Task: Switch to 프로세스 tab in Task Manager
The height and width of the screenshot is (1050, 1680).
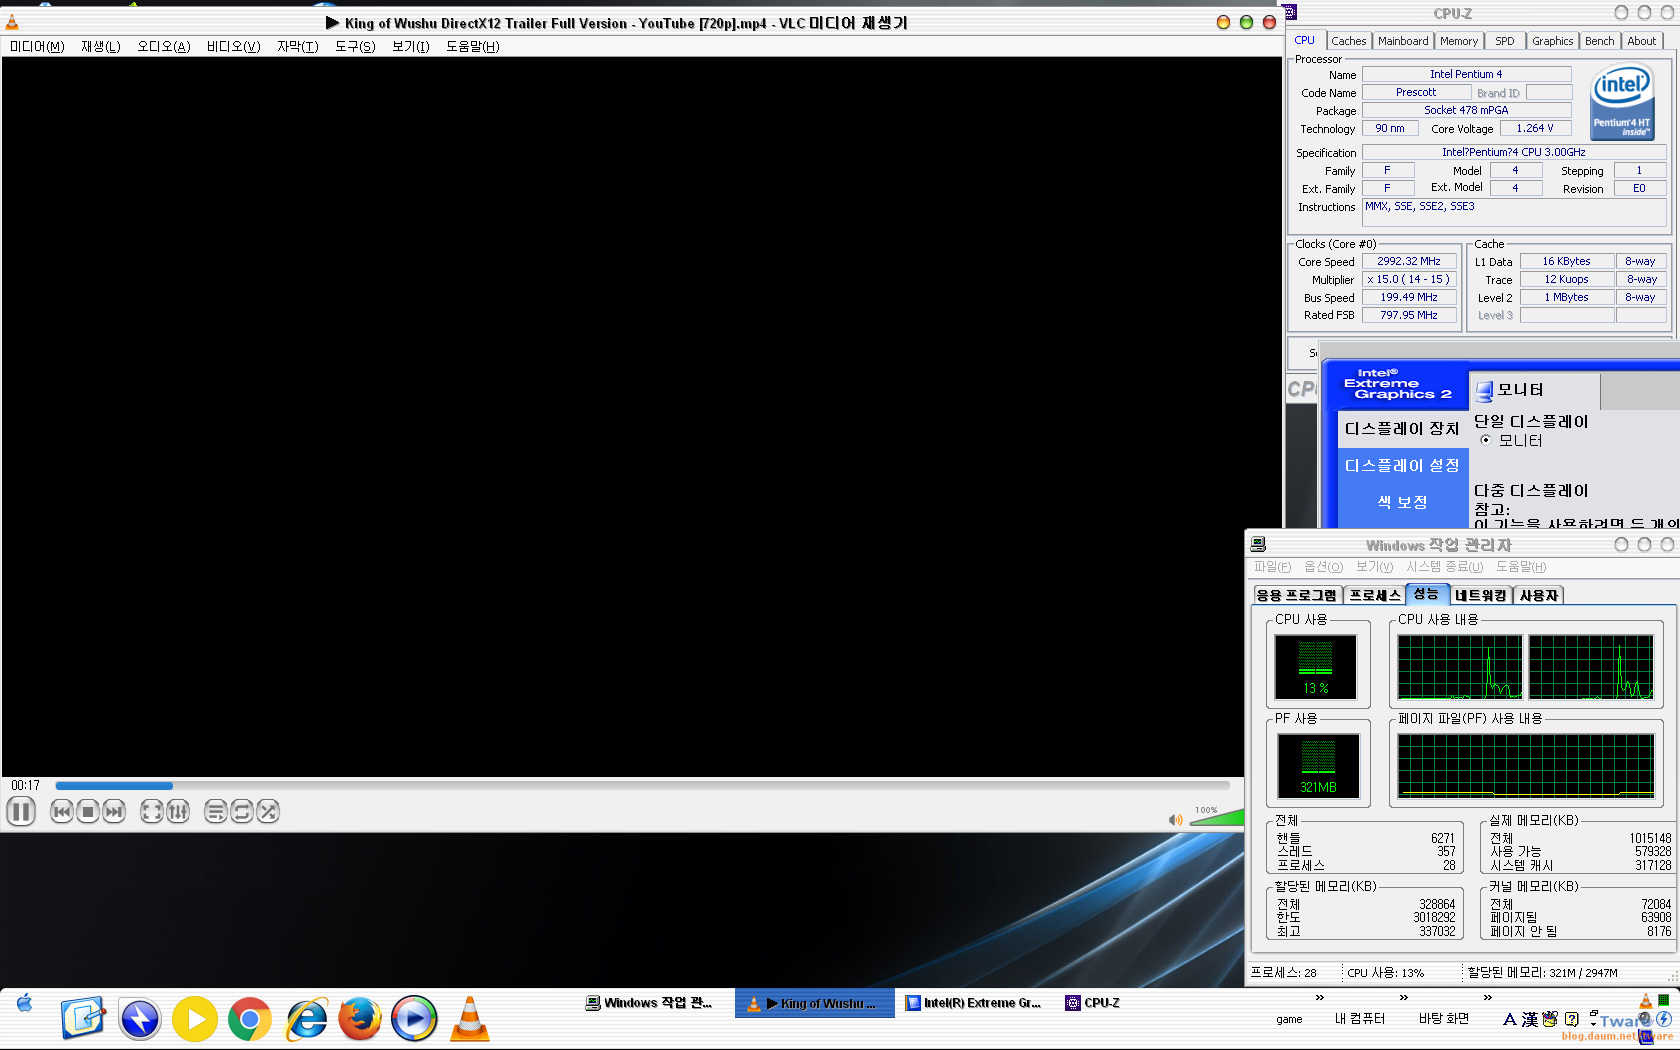Action: [1375, 595]
